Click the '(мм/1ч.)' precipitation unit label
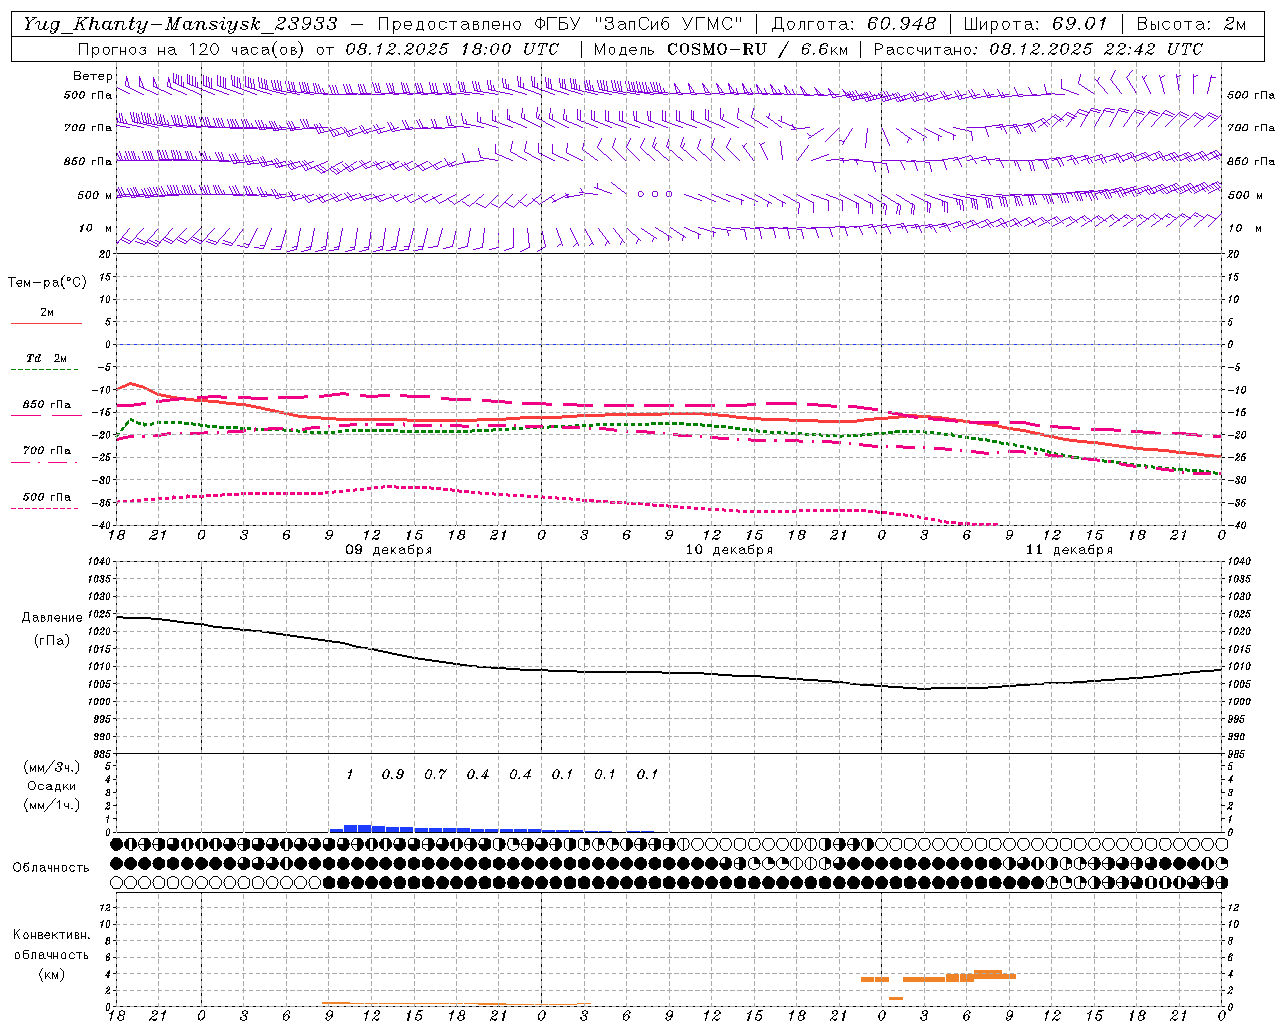 click(x=52, y=805)
